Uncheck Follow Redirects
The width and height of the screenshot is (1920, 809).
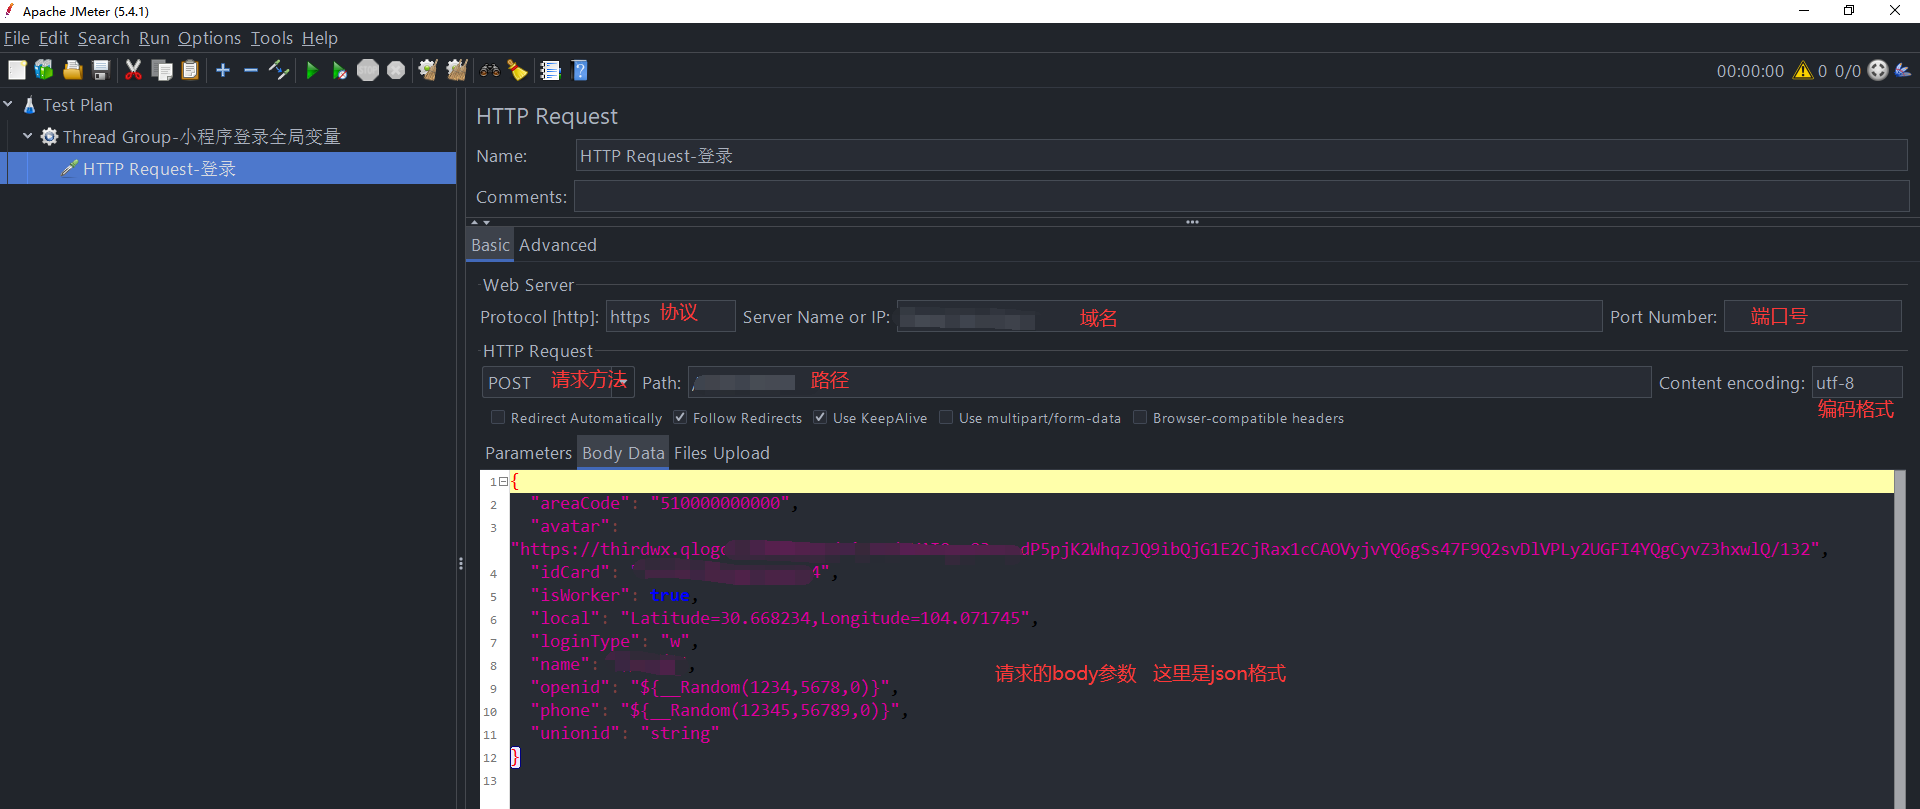tap(680, 418)
